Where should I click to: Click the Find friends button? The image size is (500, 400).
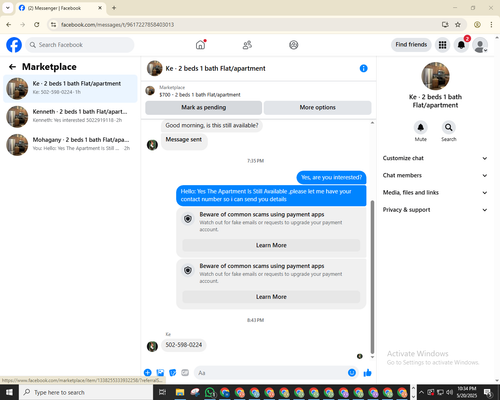click(411, 45)
